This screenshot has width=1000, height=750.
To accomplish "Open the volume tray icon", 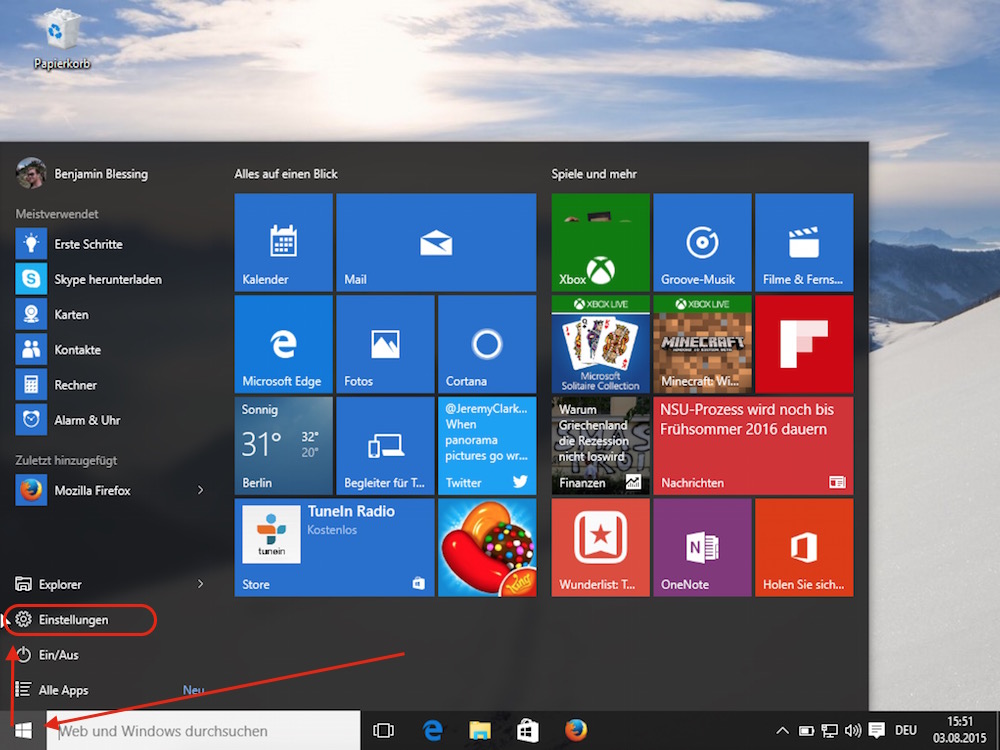I will (853, 730).
